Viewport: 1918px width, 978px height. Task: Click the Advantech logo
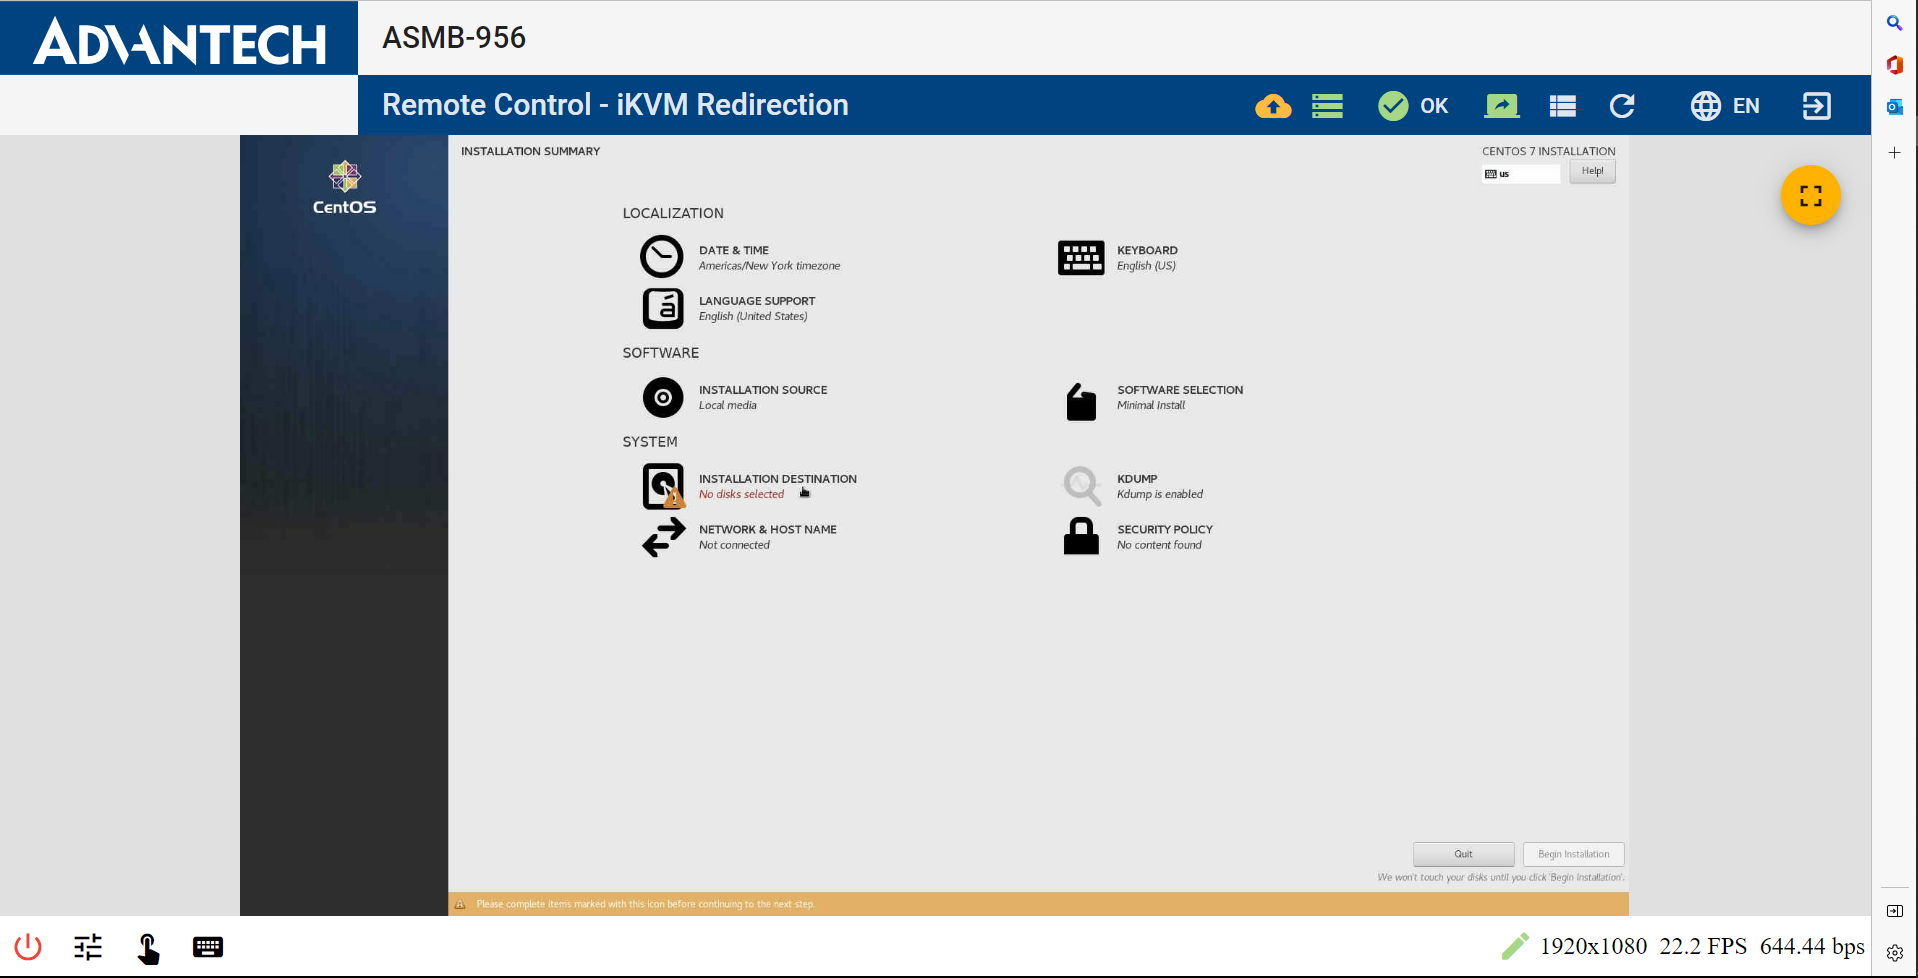coord(179,41)
